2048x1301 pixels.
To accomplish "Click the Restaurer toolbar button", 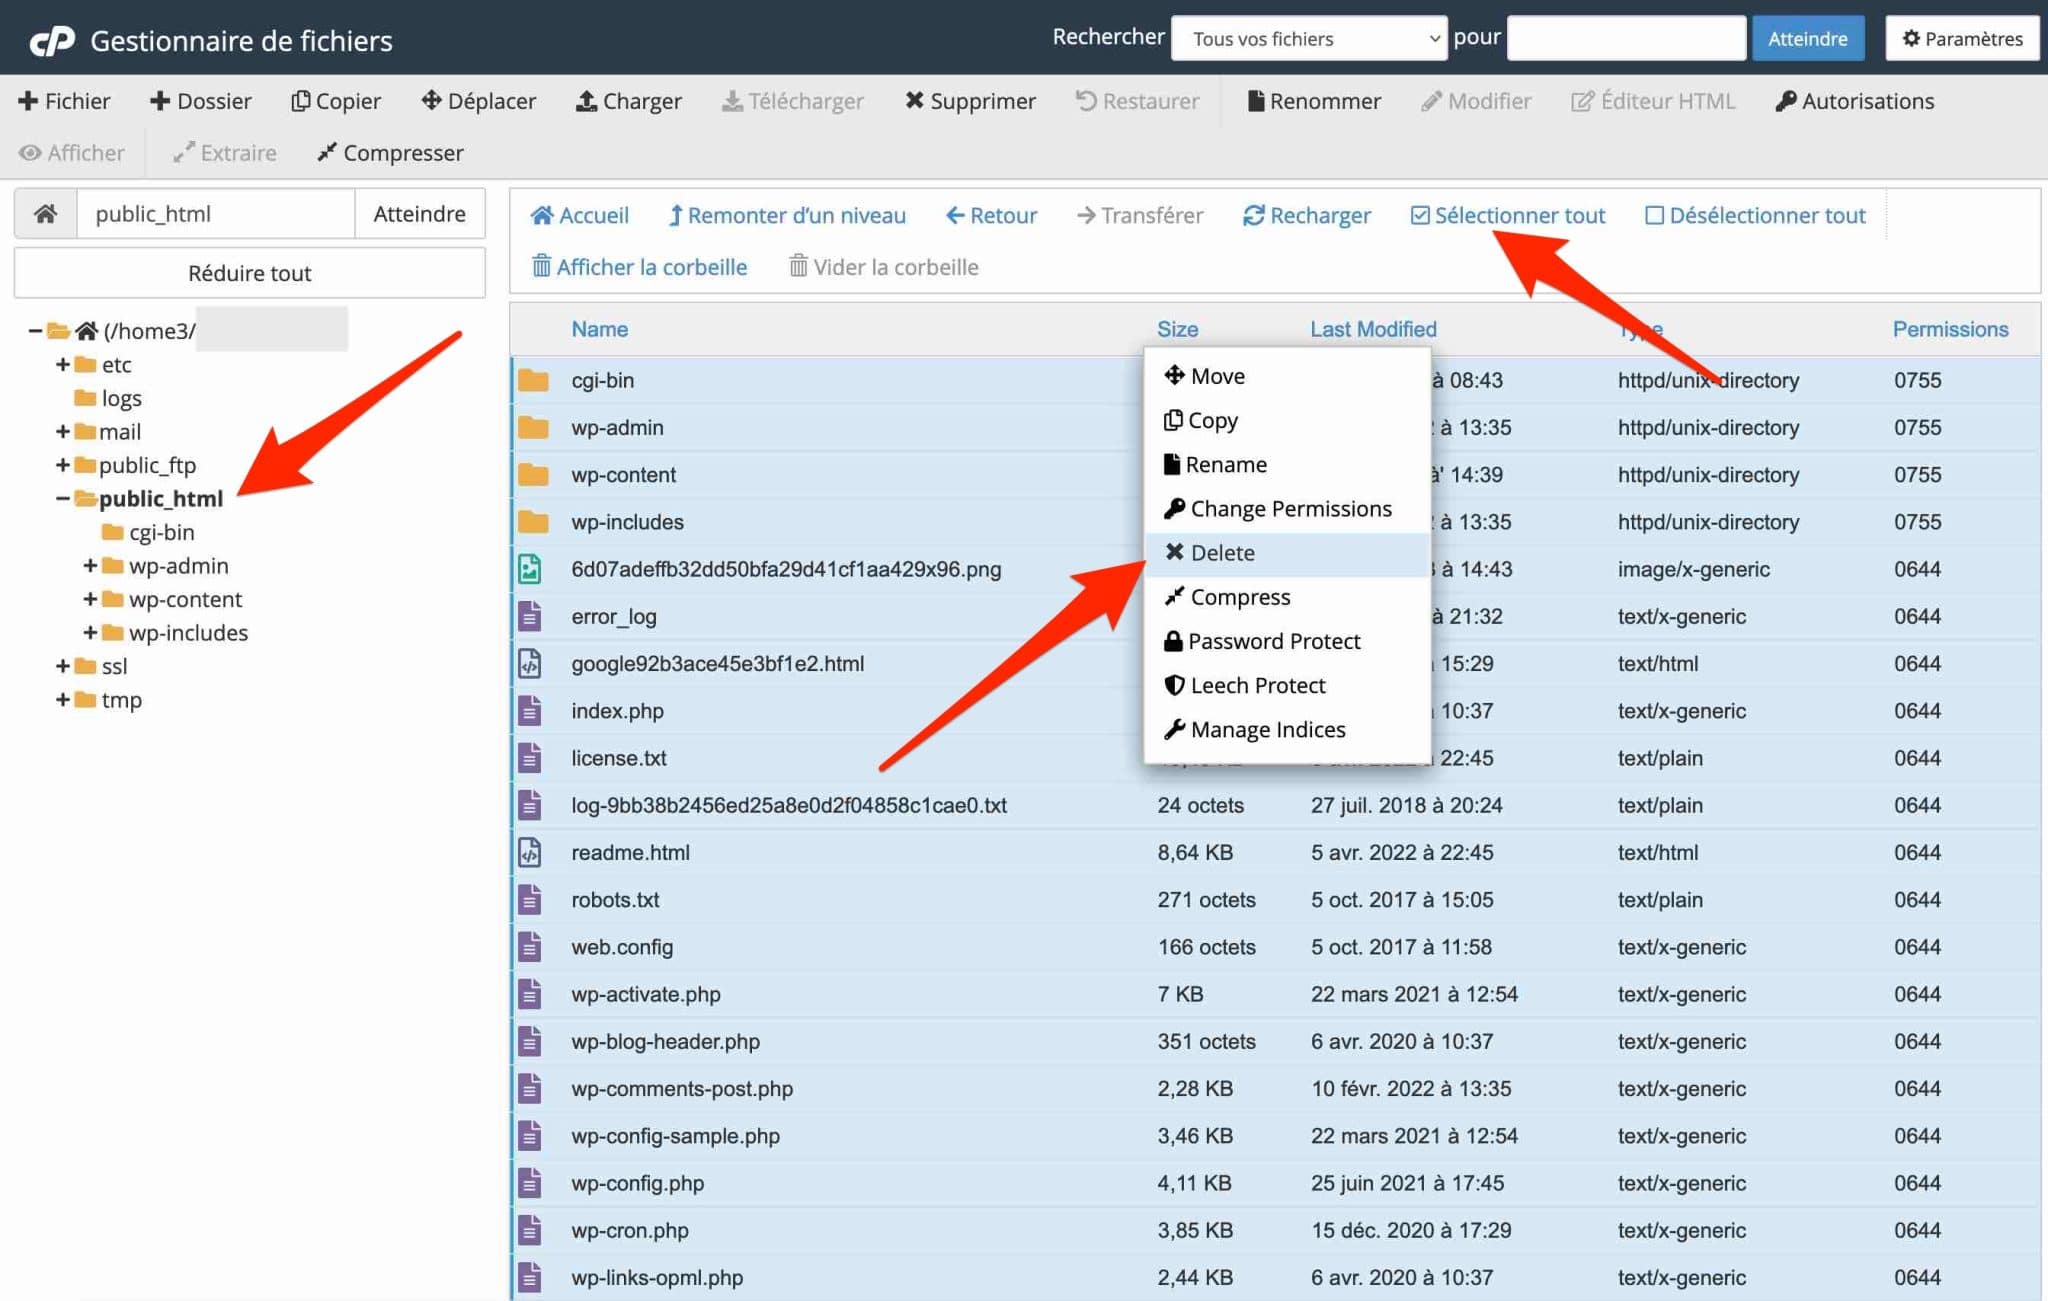I will click(x=1137, y=101).
